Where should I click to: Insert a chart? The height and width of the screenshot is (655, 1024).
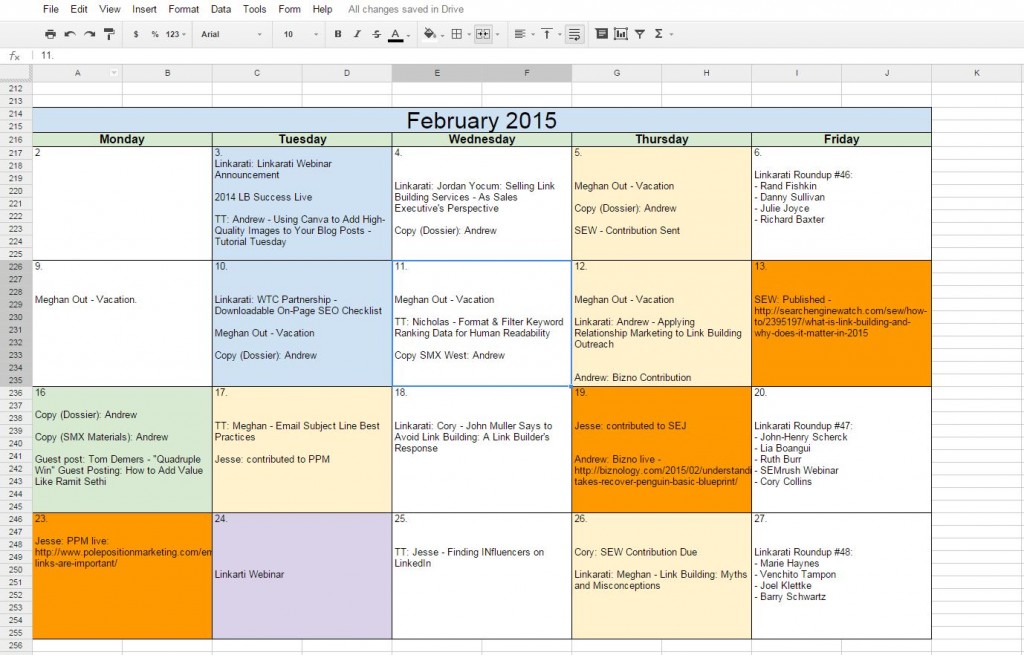(623, 33)
